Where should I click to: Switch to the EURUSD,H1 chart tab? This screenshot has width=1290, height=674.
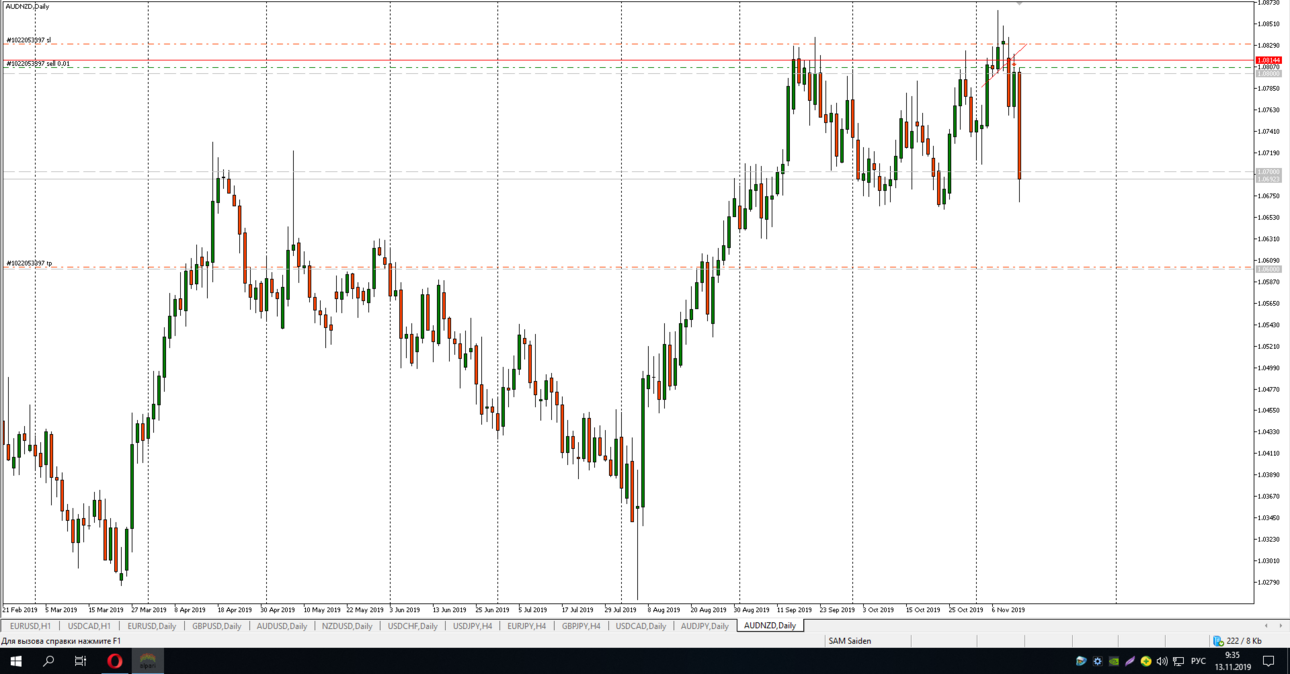pos(31,626)
